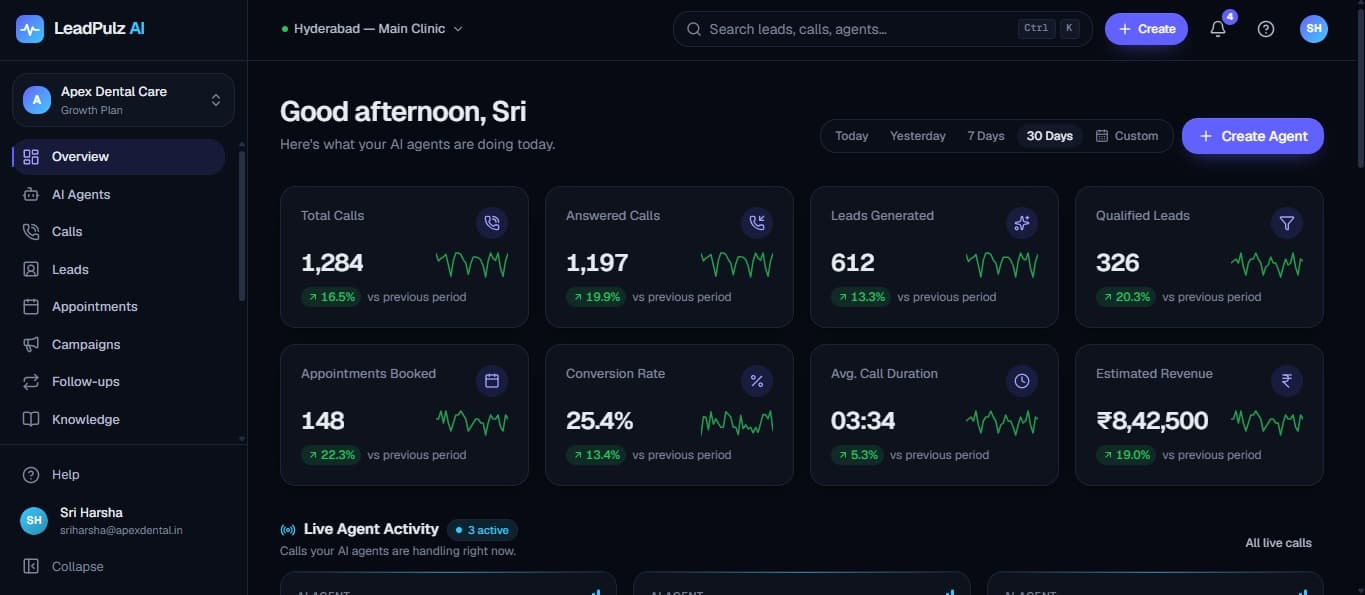Open AI Agents in the sidebar

click(x=118, y=194)
